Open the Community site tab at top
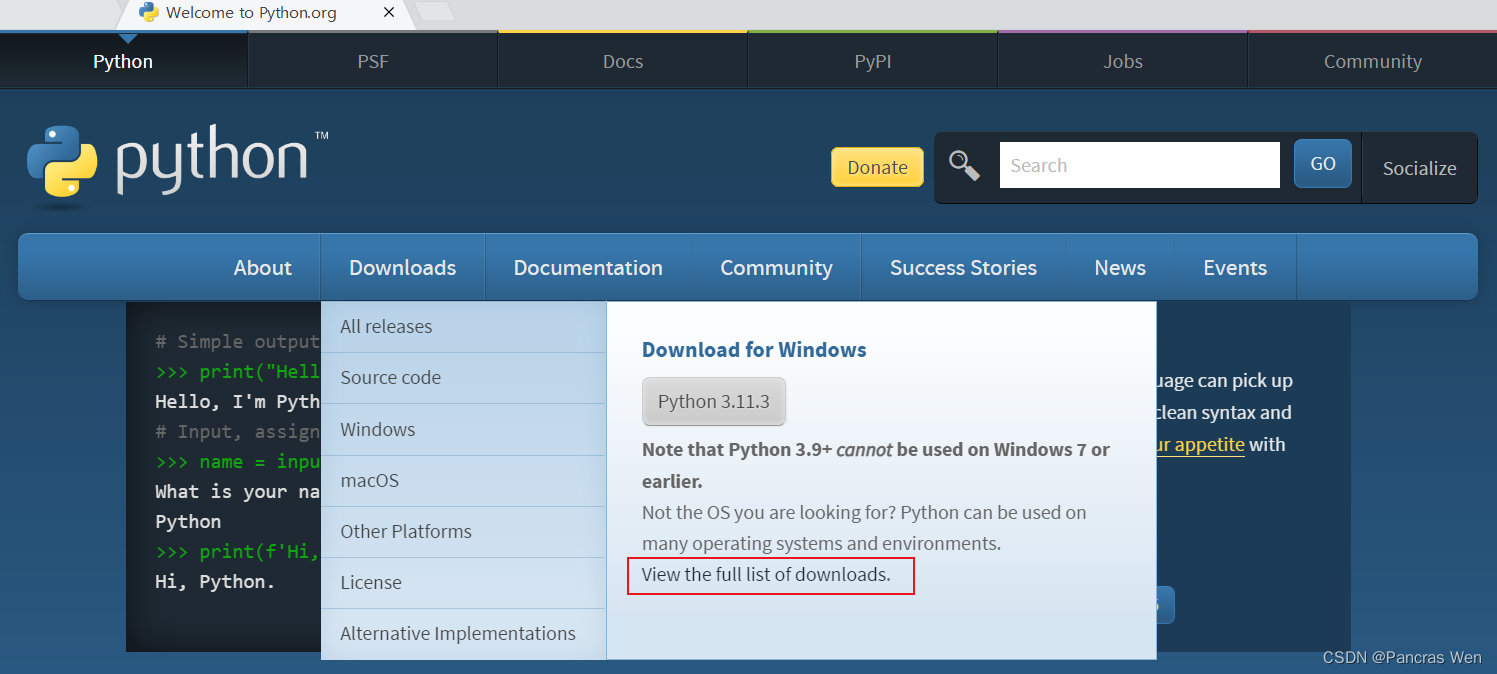This screenshot has width=1497, height=674. (1373, 61)
